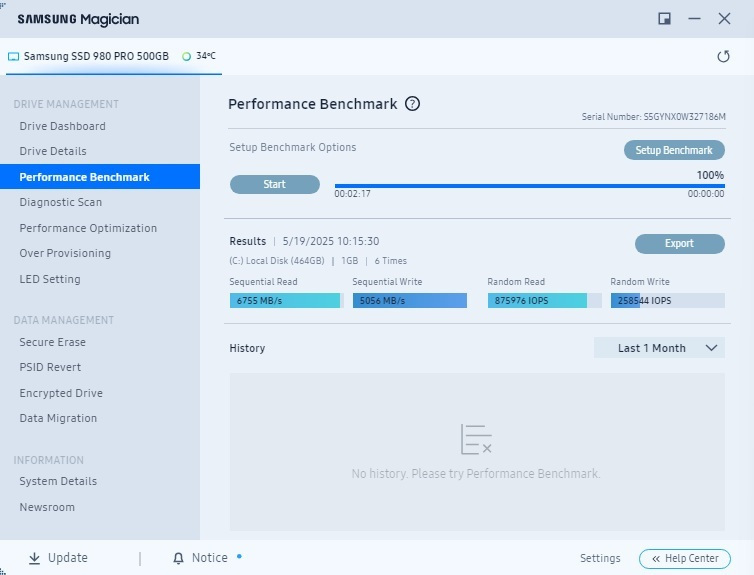View System Details

click(x=58, y=481)
